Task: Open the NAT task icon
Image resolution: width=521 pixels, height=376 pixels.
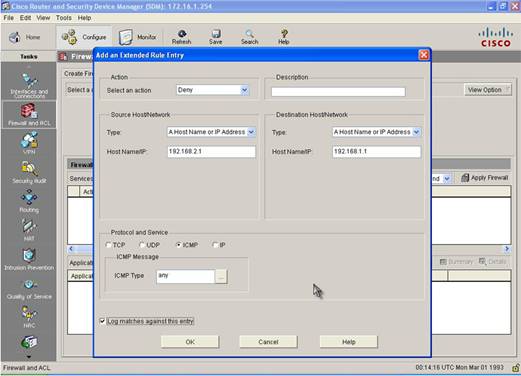Action: (29, 230)
